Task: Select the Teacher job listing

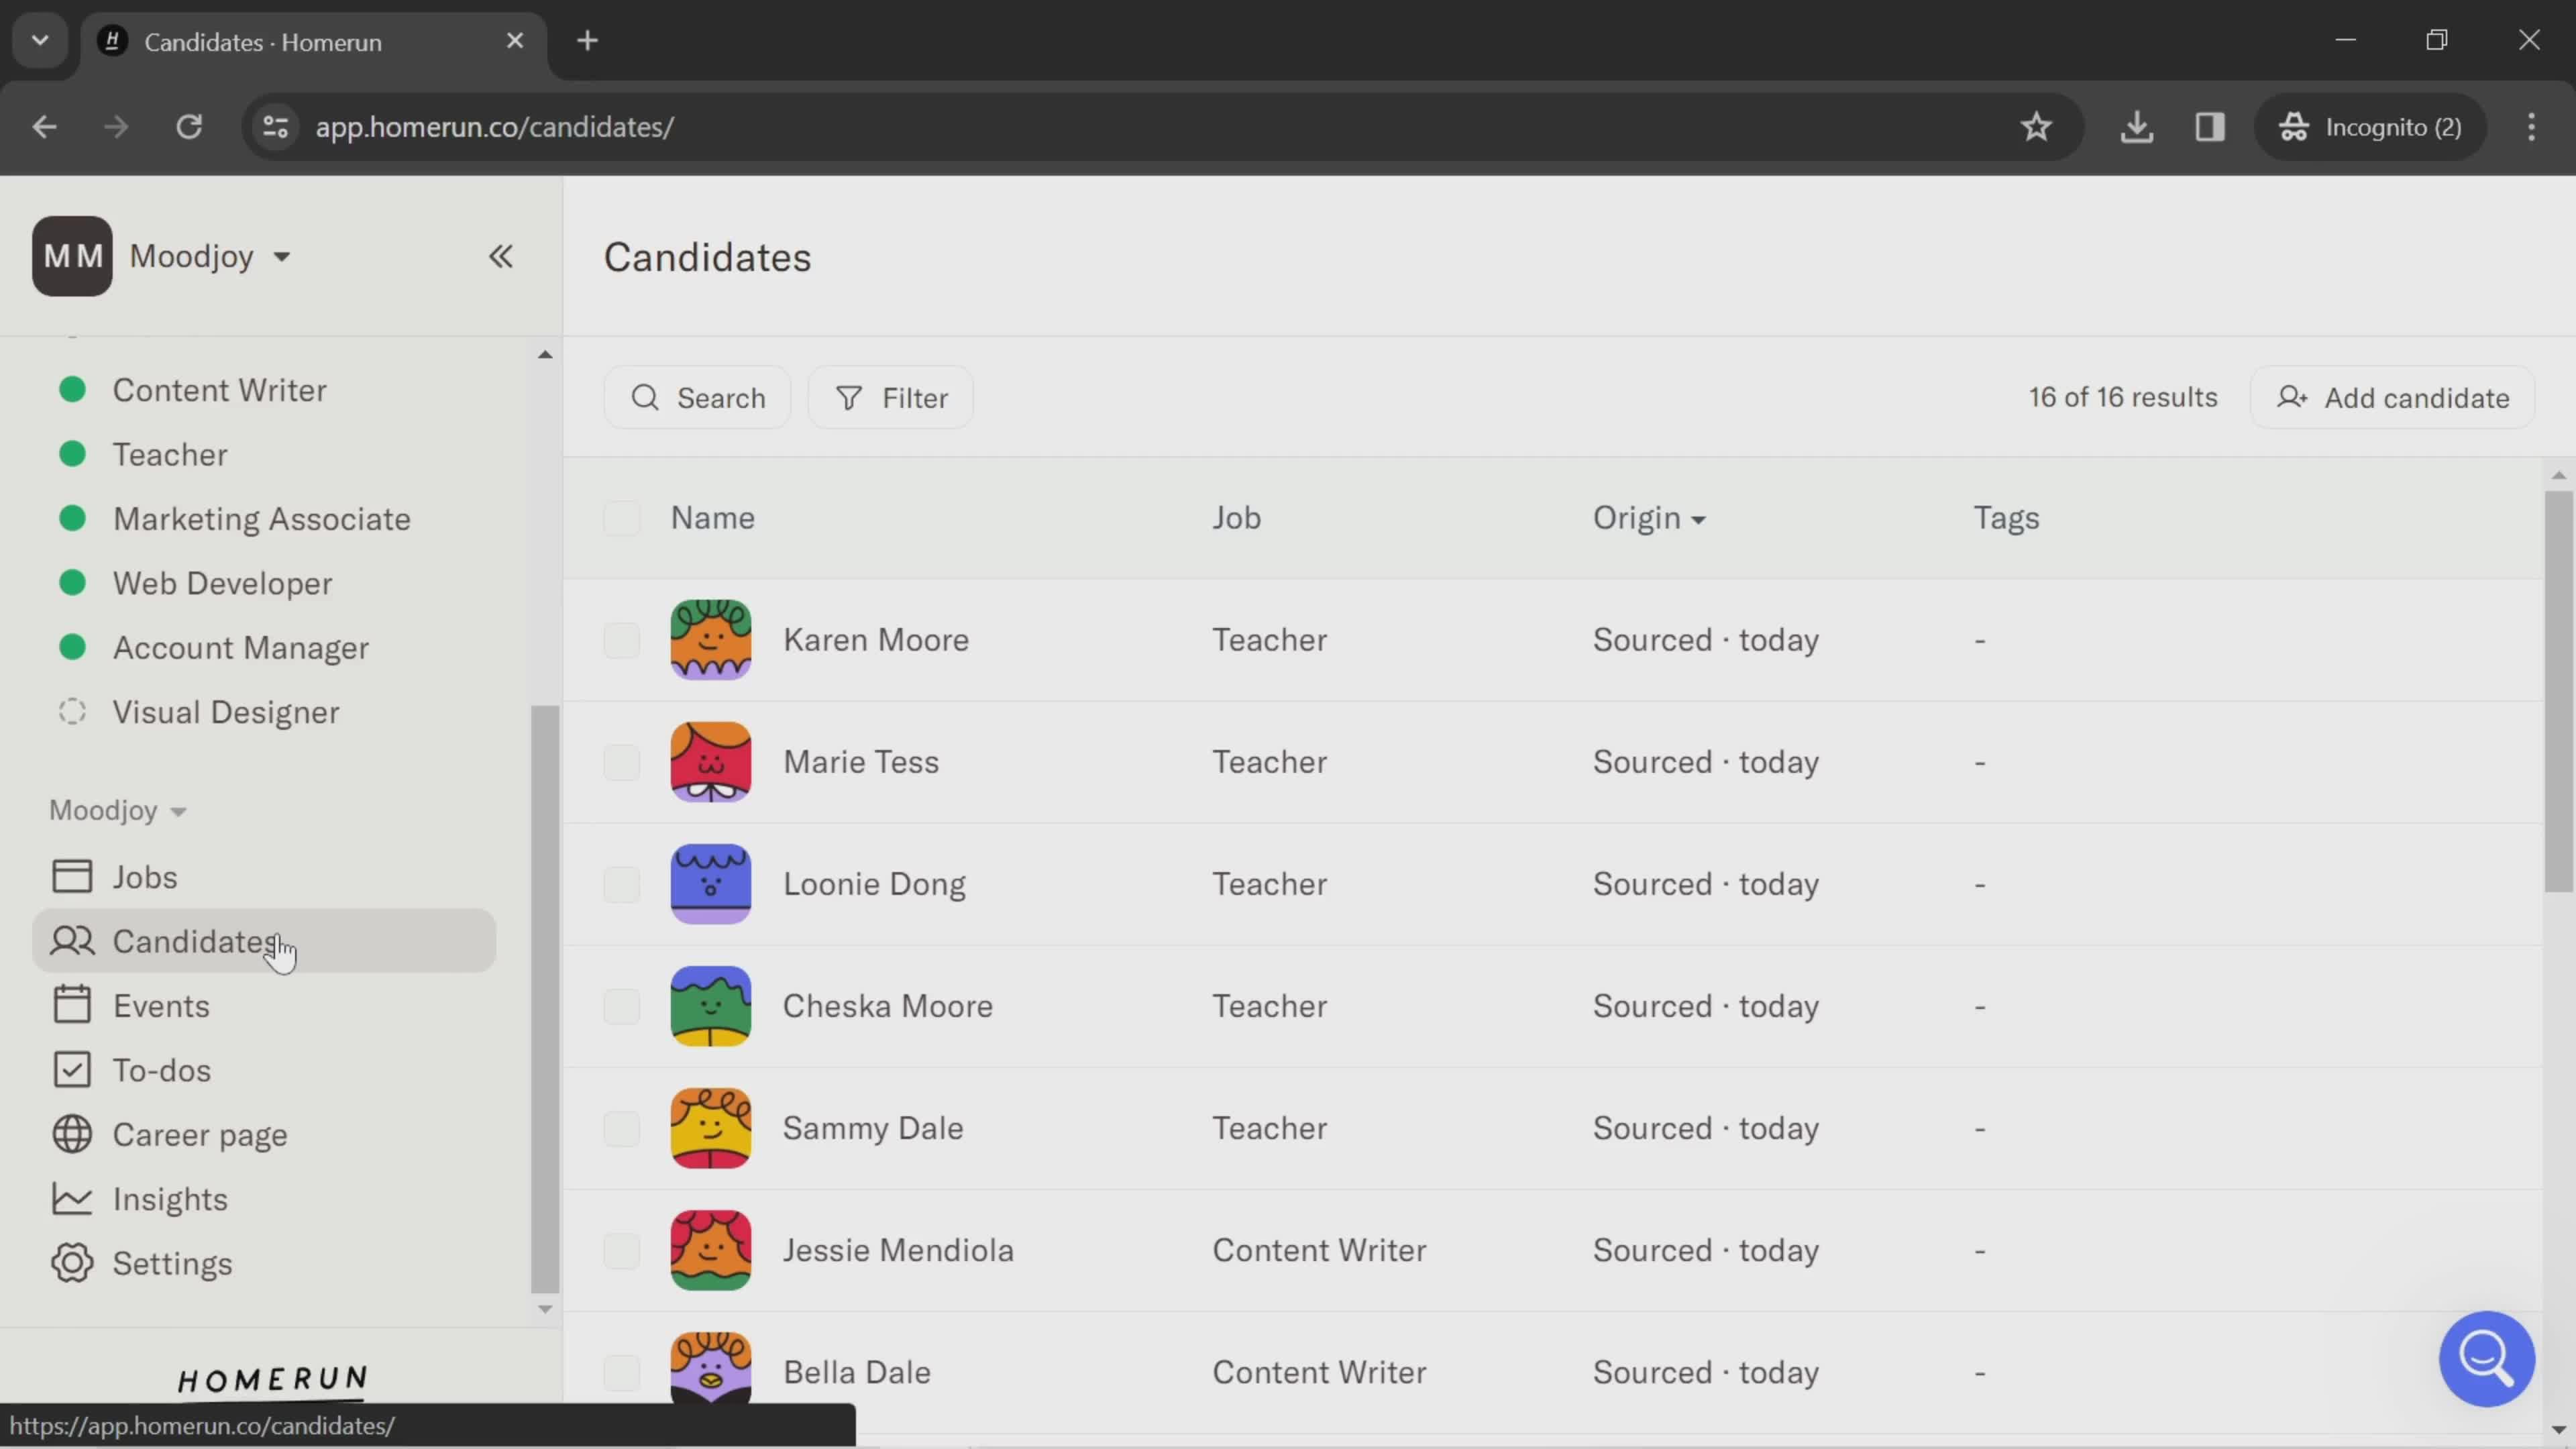Action: click(168, 455)
